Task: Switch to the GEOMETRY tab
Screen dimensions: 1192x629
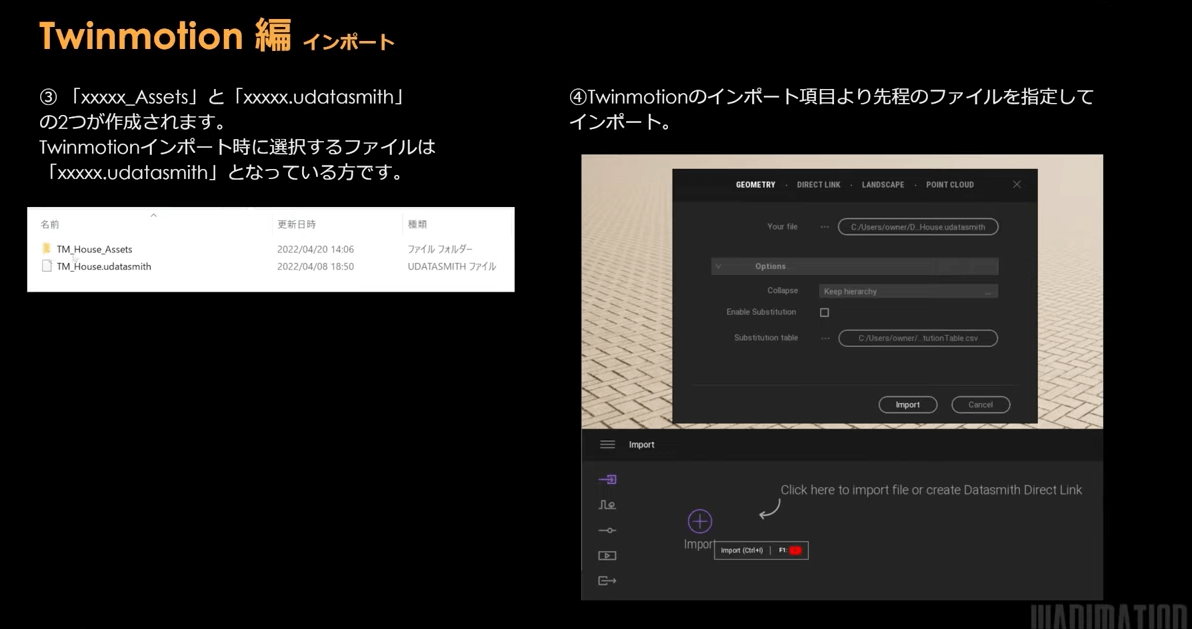Action: 755,185
